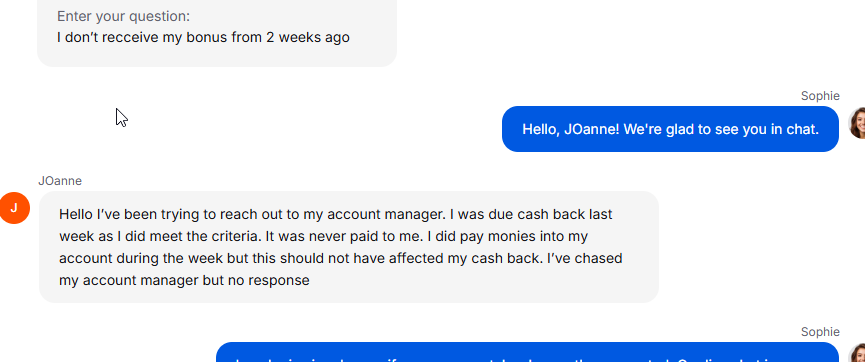Viewport: 865px width, 362px height.
Task: Click Sophie's avatar next to the bottom message
Action: pyautogui.click(x=857, y=353)
